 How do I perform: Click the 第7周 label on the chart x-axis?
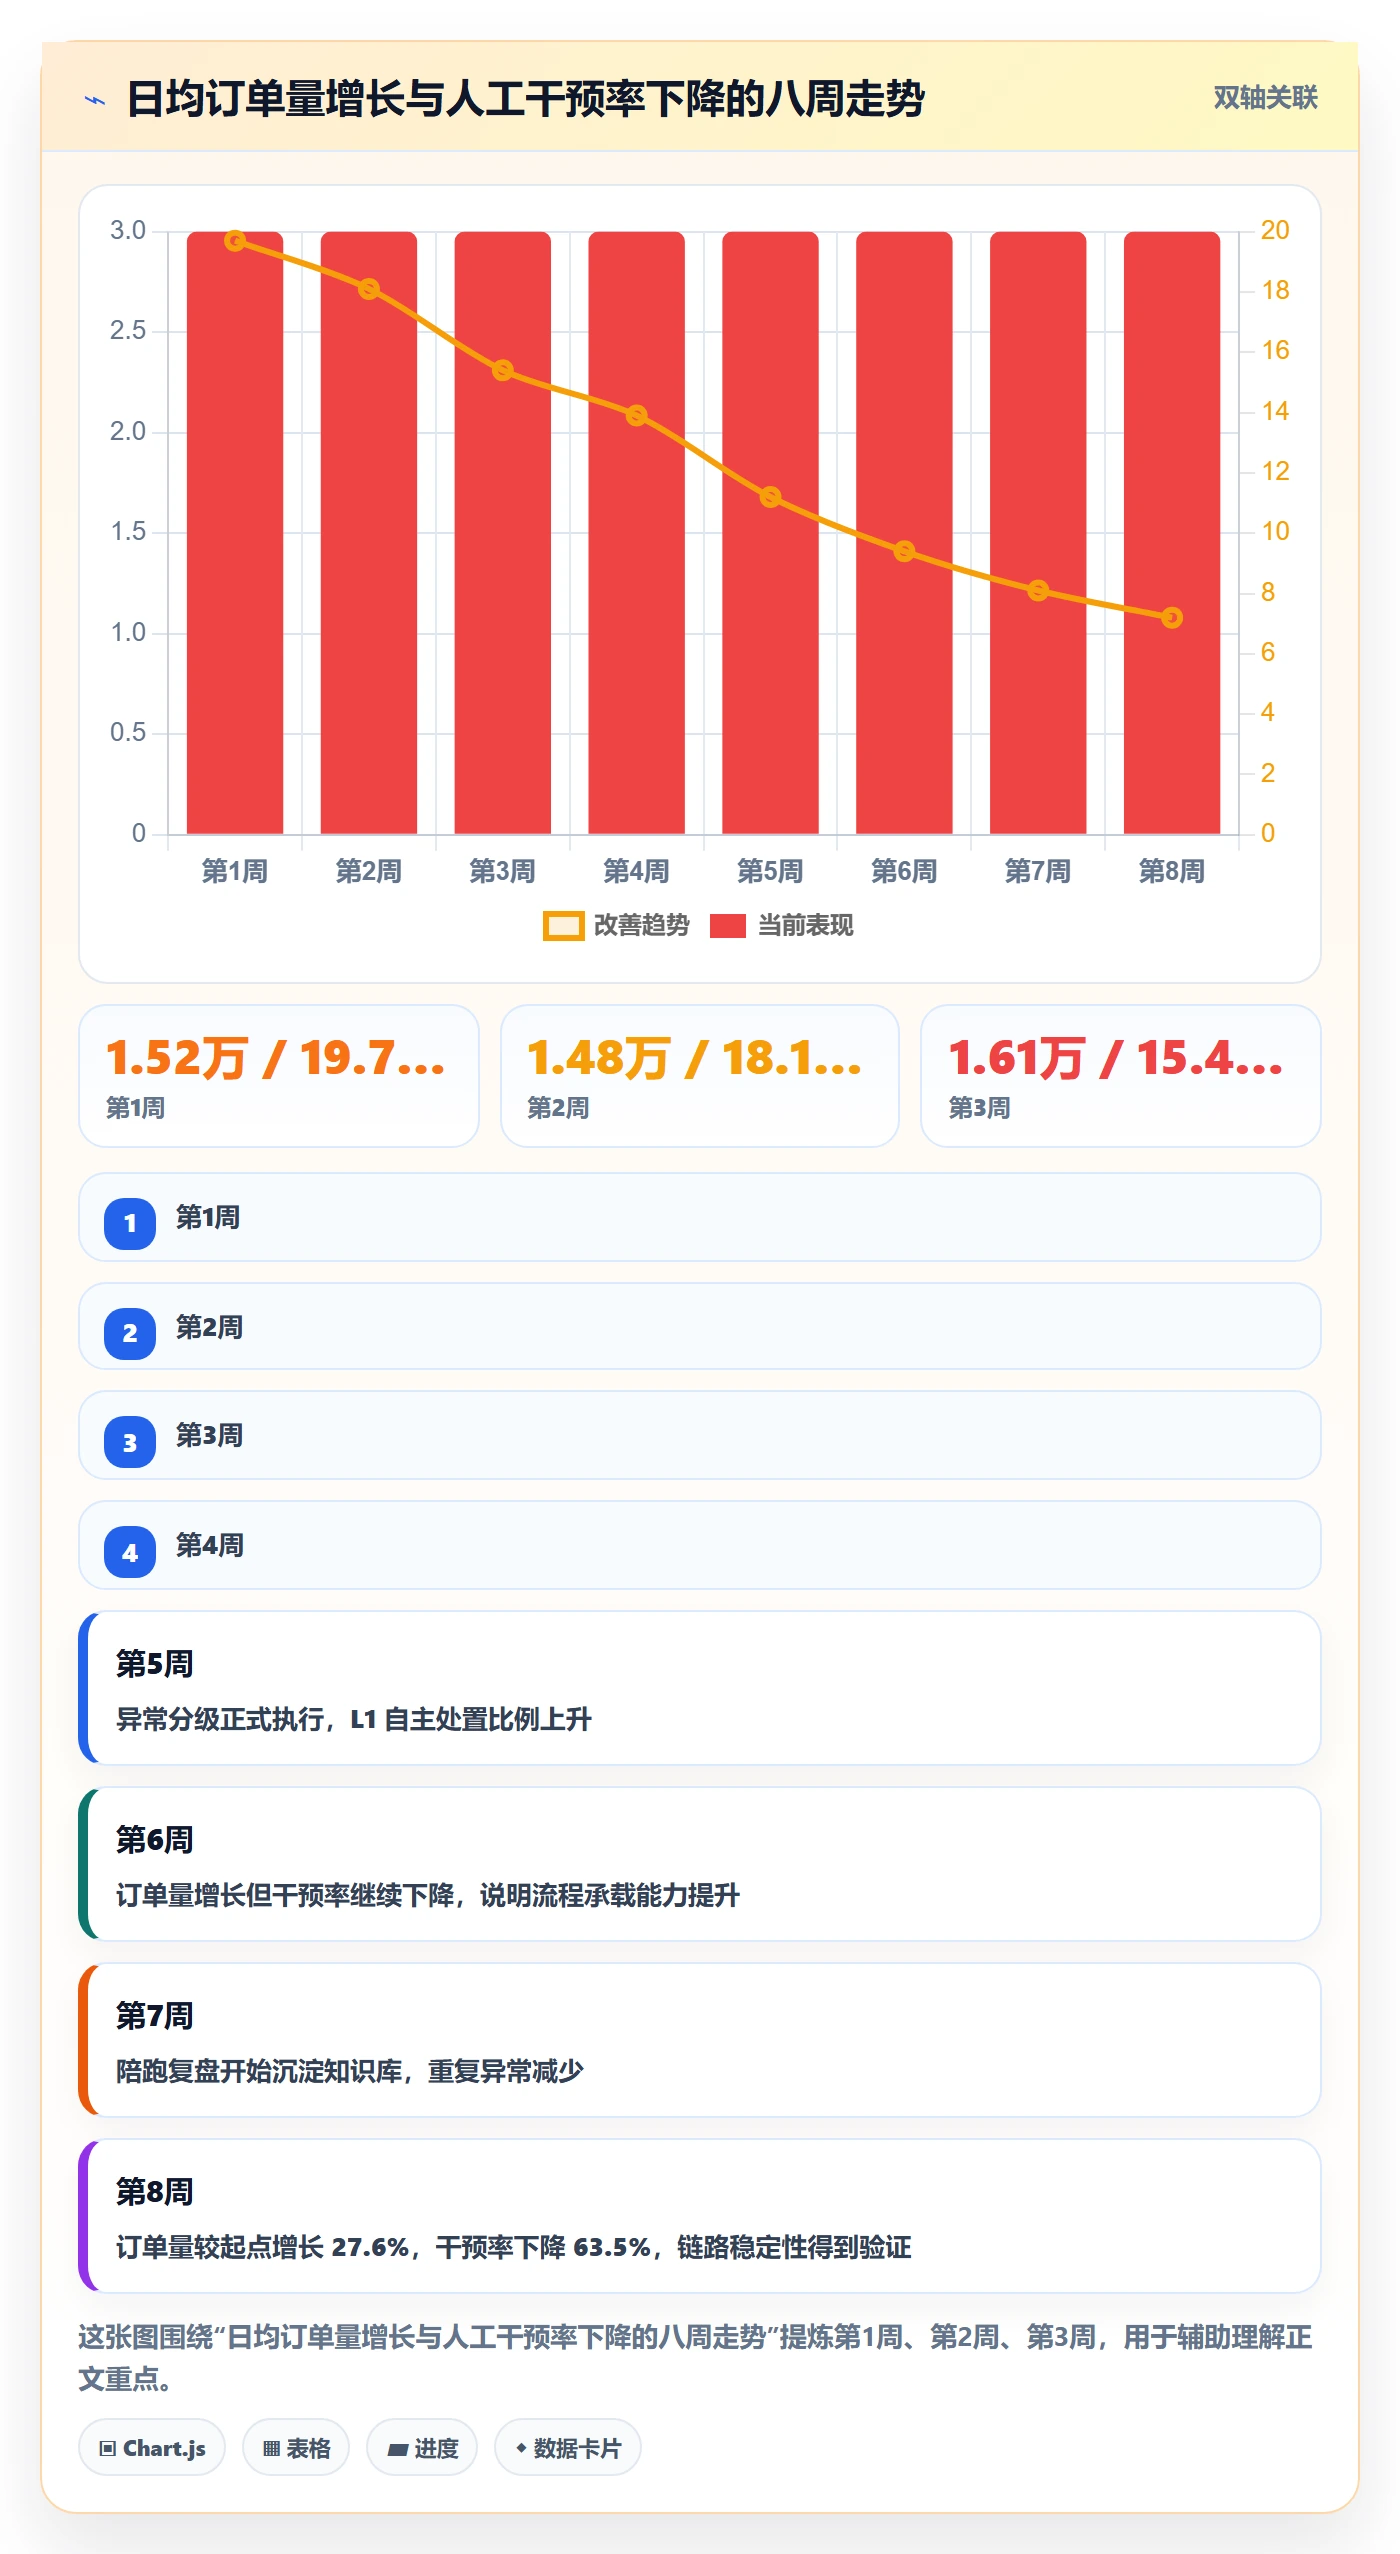click(1038, 872)
